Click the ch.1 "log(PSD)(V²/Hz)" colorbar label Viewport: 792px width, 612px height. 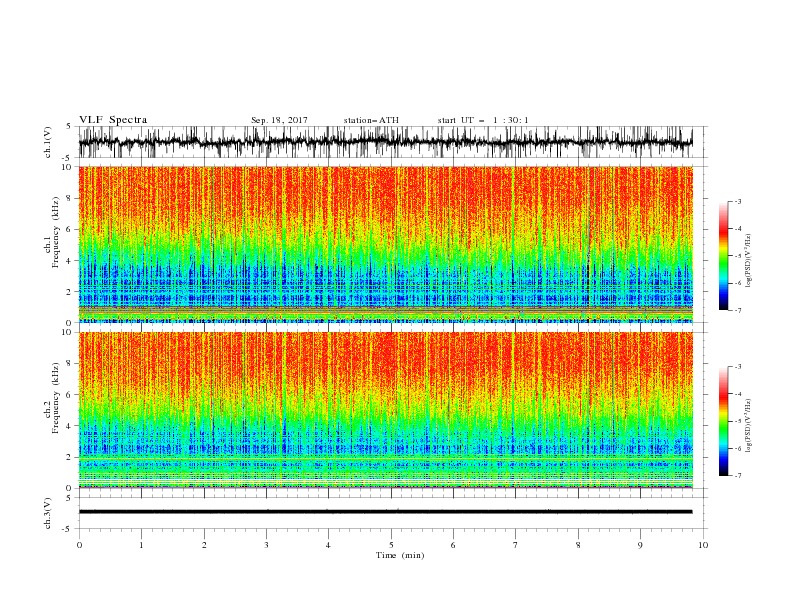click(749, 261)
